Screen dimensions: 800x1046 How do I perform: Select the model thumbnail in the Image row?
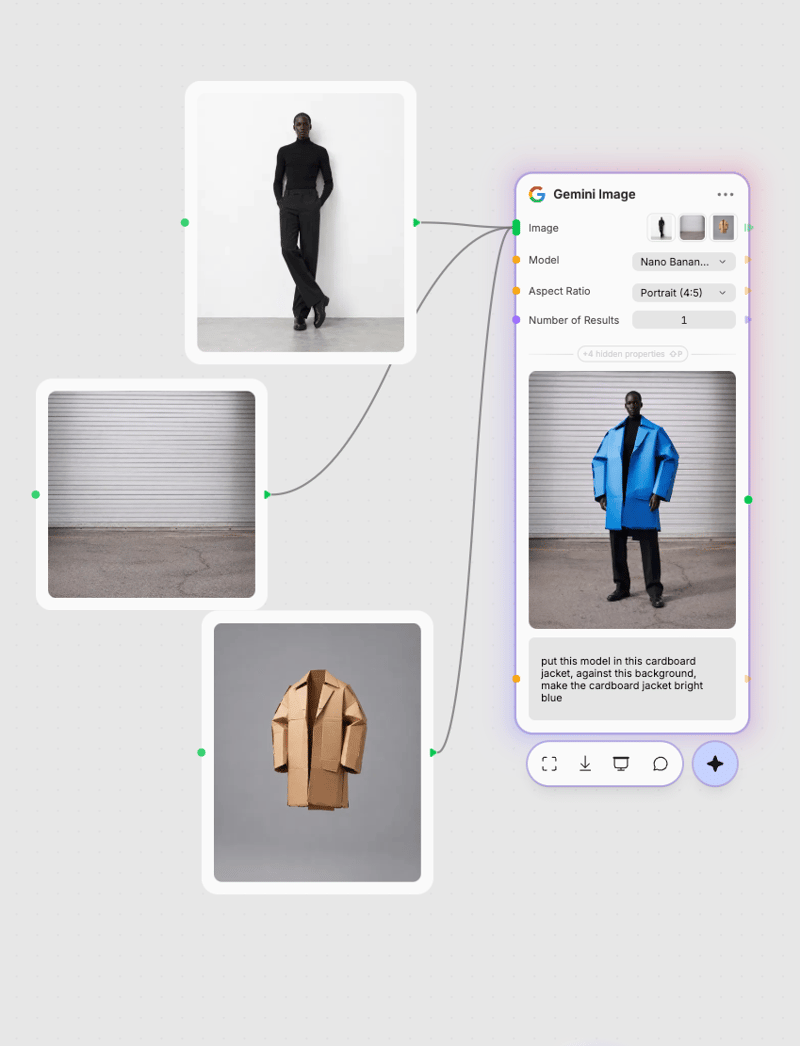661,227
